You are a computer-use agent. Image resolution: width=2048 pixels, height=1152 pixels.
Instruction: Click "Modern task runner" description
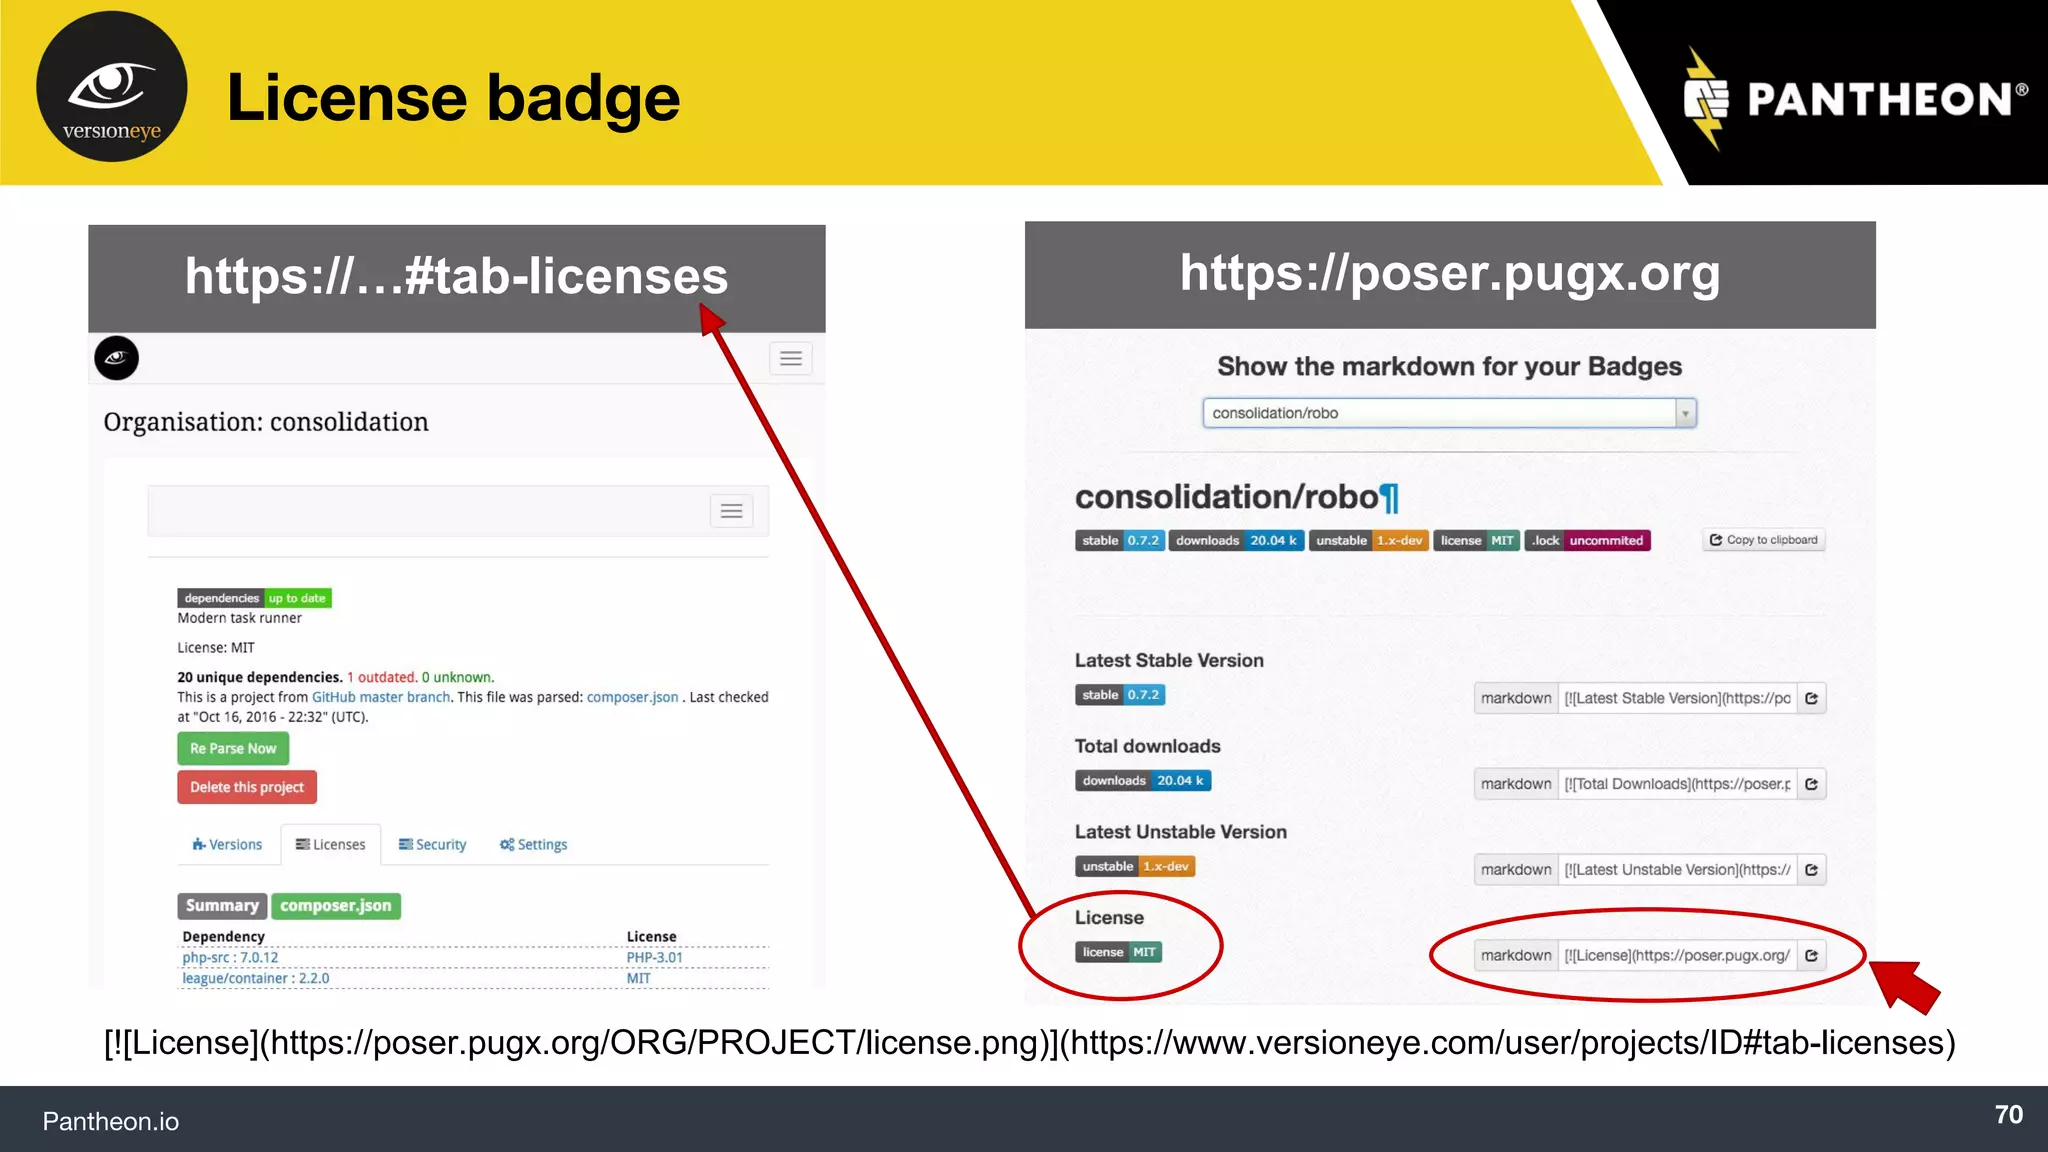(240, 618)
